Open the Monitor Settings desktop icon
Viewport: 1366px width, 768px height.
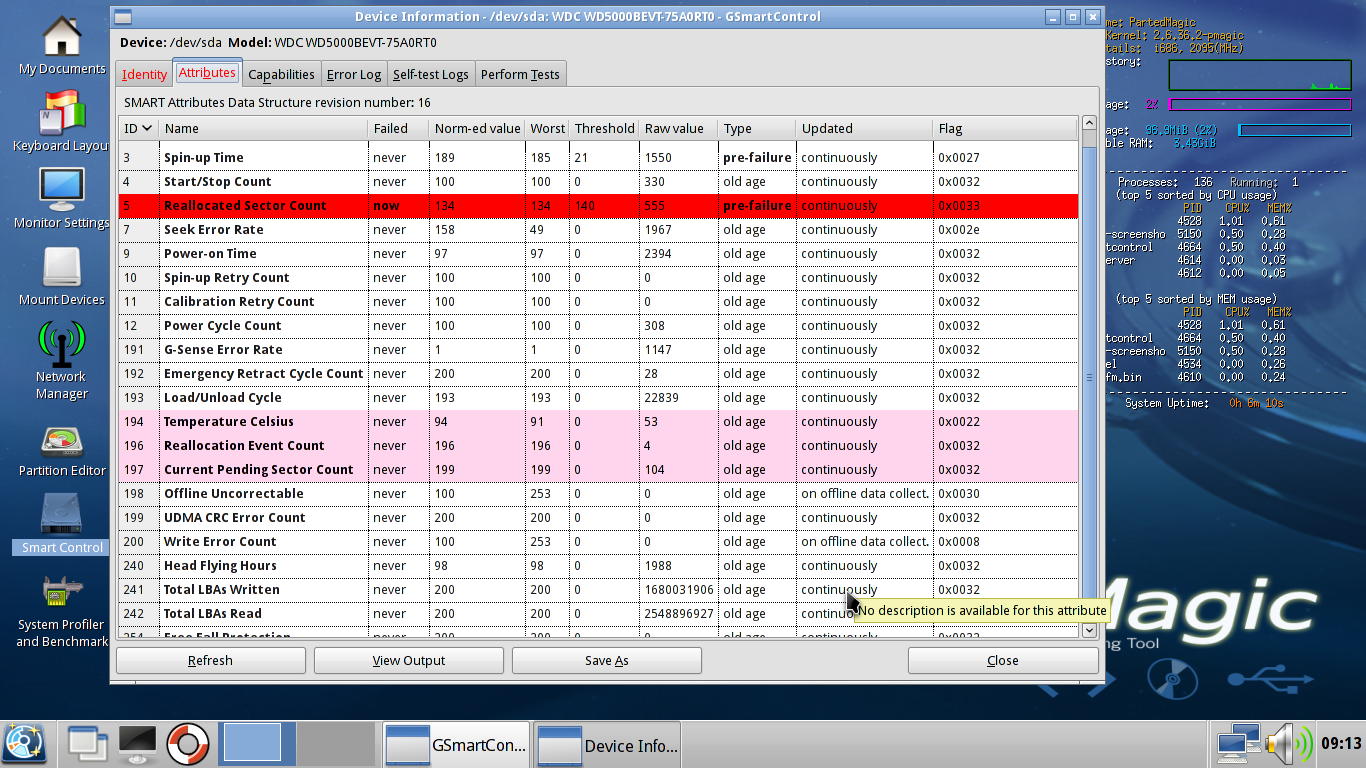(x=61, y=199)
